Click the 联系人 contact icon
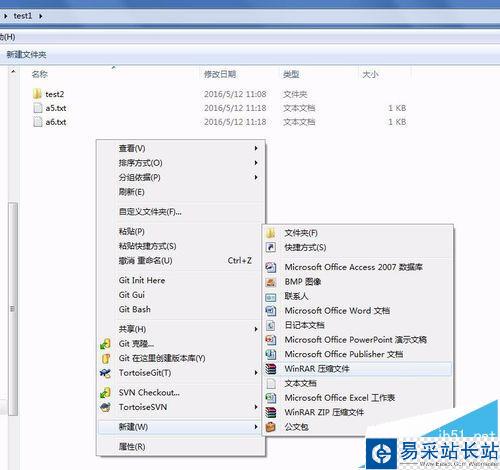The image size is (500, 470). (271, 296)
